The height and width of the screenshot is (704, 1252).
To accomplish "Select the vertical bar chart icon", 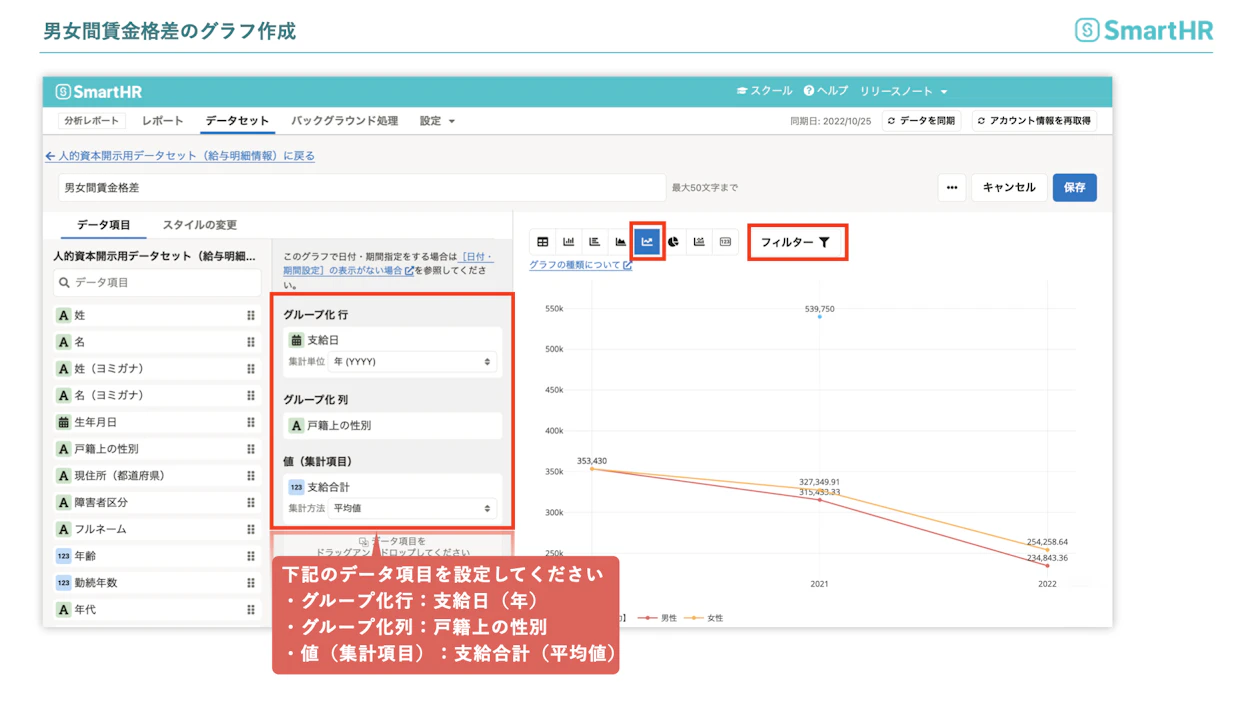I will (569, 242).
